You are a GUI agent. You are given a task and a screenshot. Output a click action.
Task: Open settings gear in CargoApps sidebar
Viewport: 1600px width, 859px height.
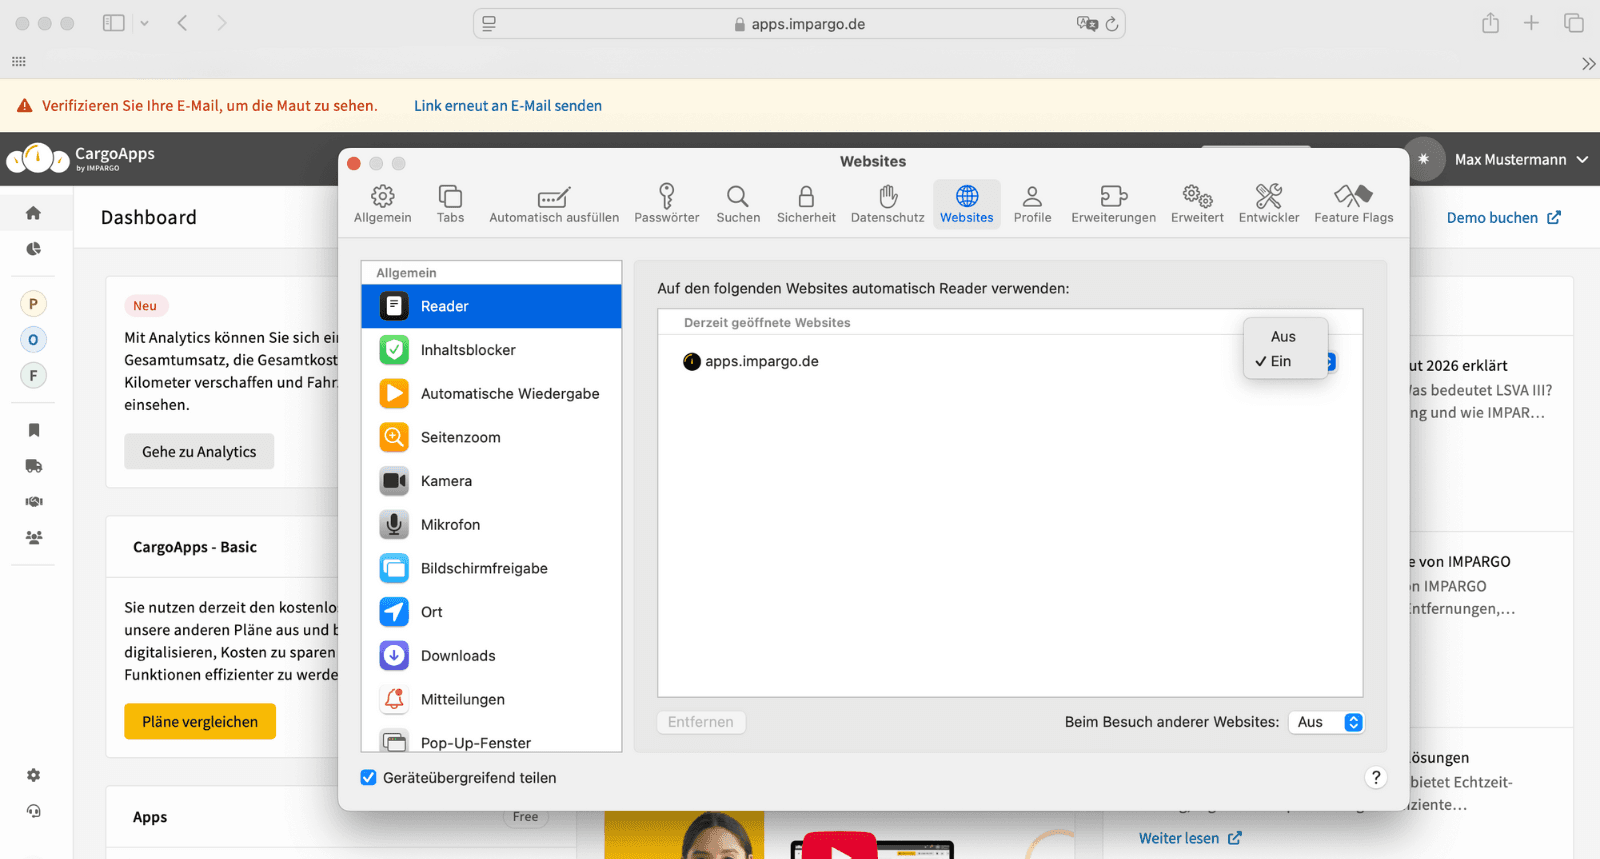[33, 775]
